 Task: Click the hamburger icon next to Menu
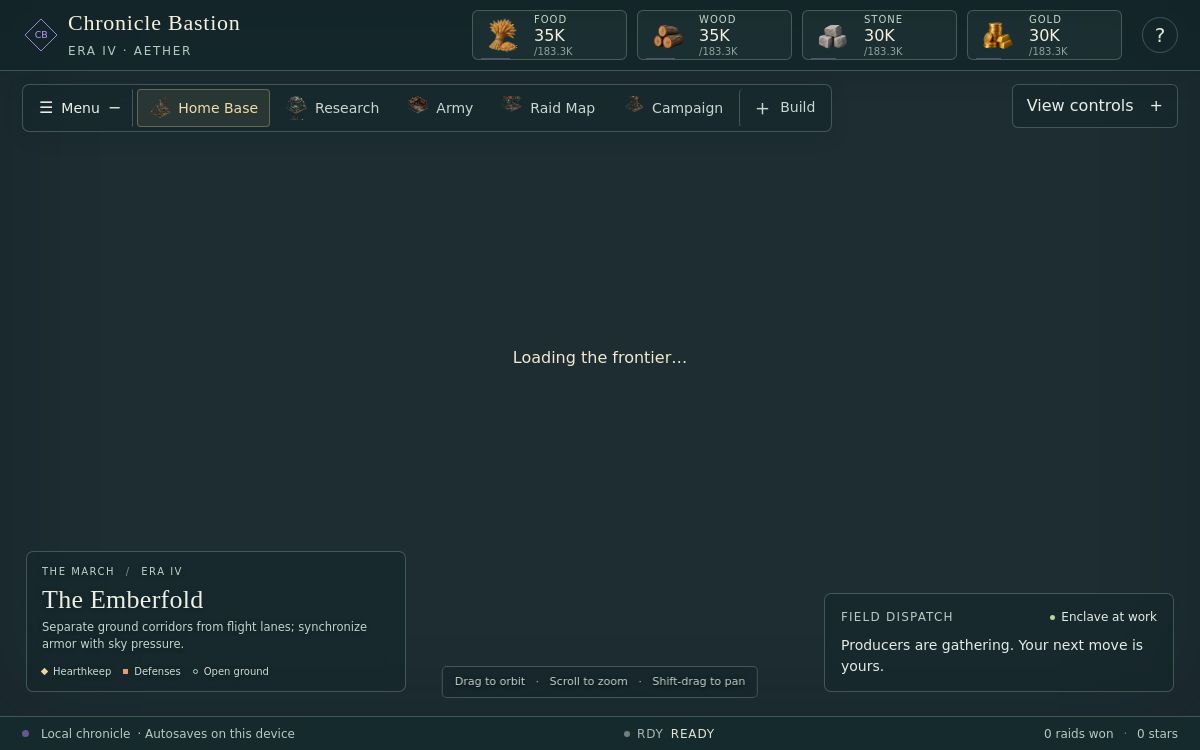46,108
